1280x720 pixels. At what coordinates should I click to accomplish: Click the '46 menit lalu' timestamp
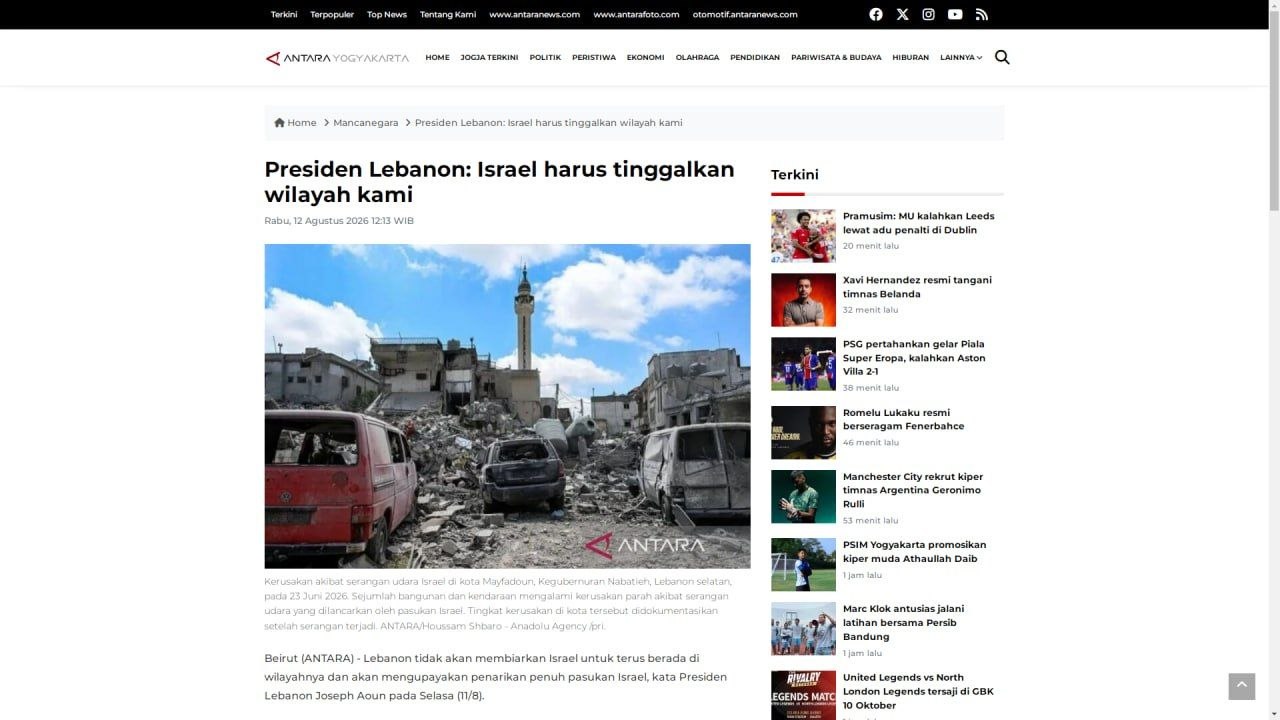pyautogui.click(x=871, y=442)
